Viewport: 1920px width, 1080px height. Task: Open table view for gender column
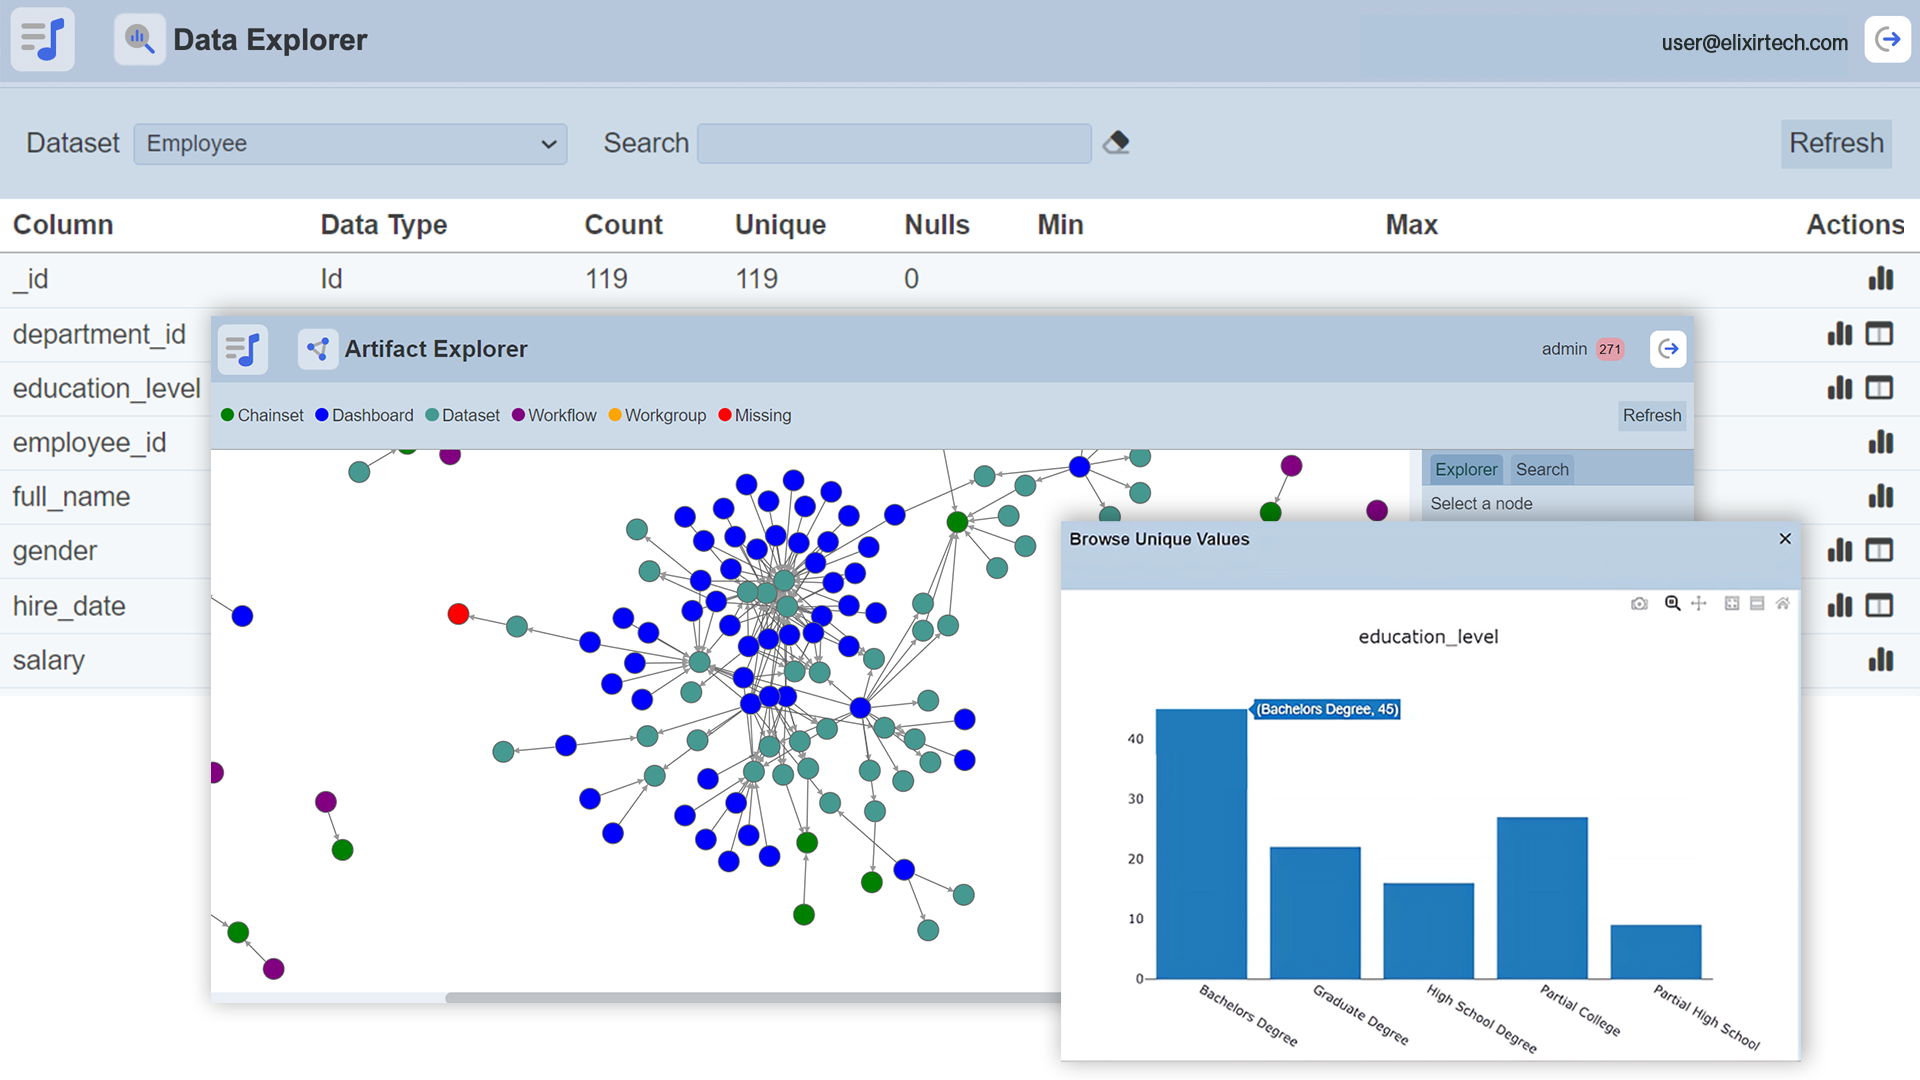(1880, 551)
